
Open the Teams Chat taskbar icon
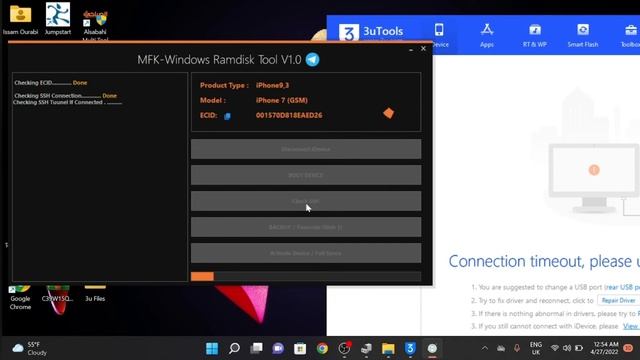[x=278, y=348]
